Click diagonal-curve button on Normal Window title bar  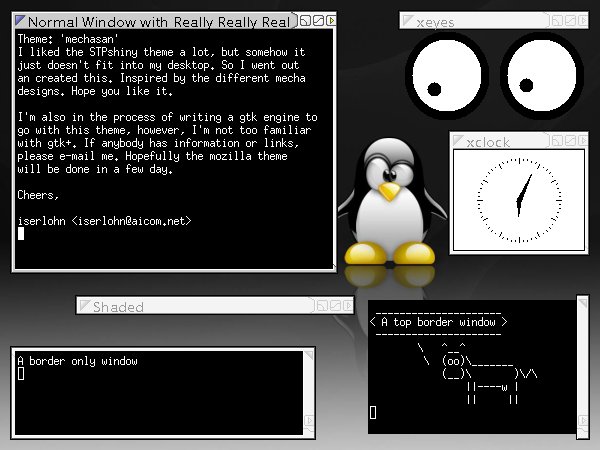pos(318,20)
